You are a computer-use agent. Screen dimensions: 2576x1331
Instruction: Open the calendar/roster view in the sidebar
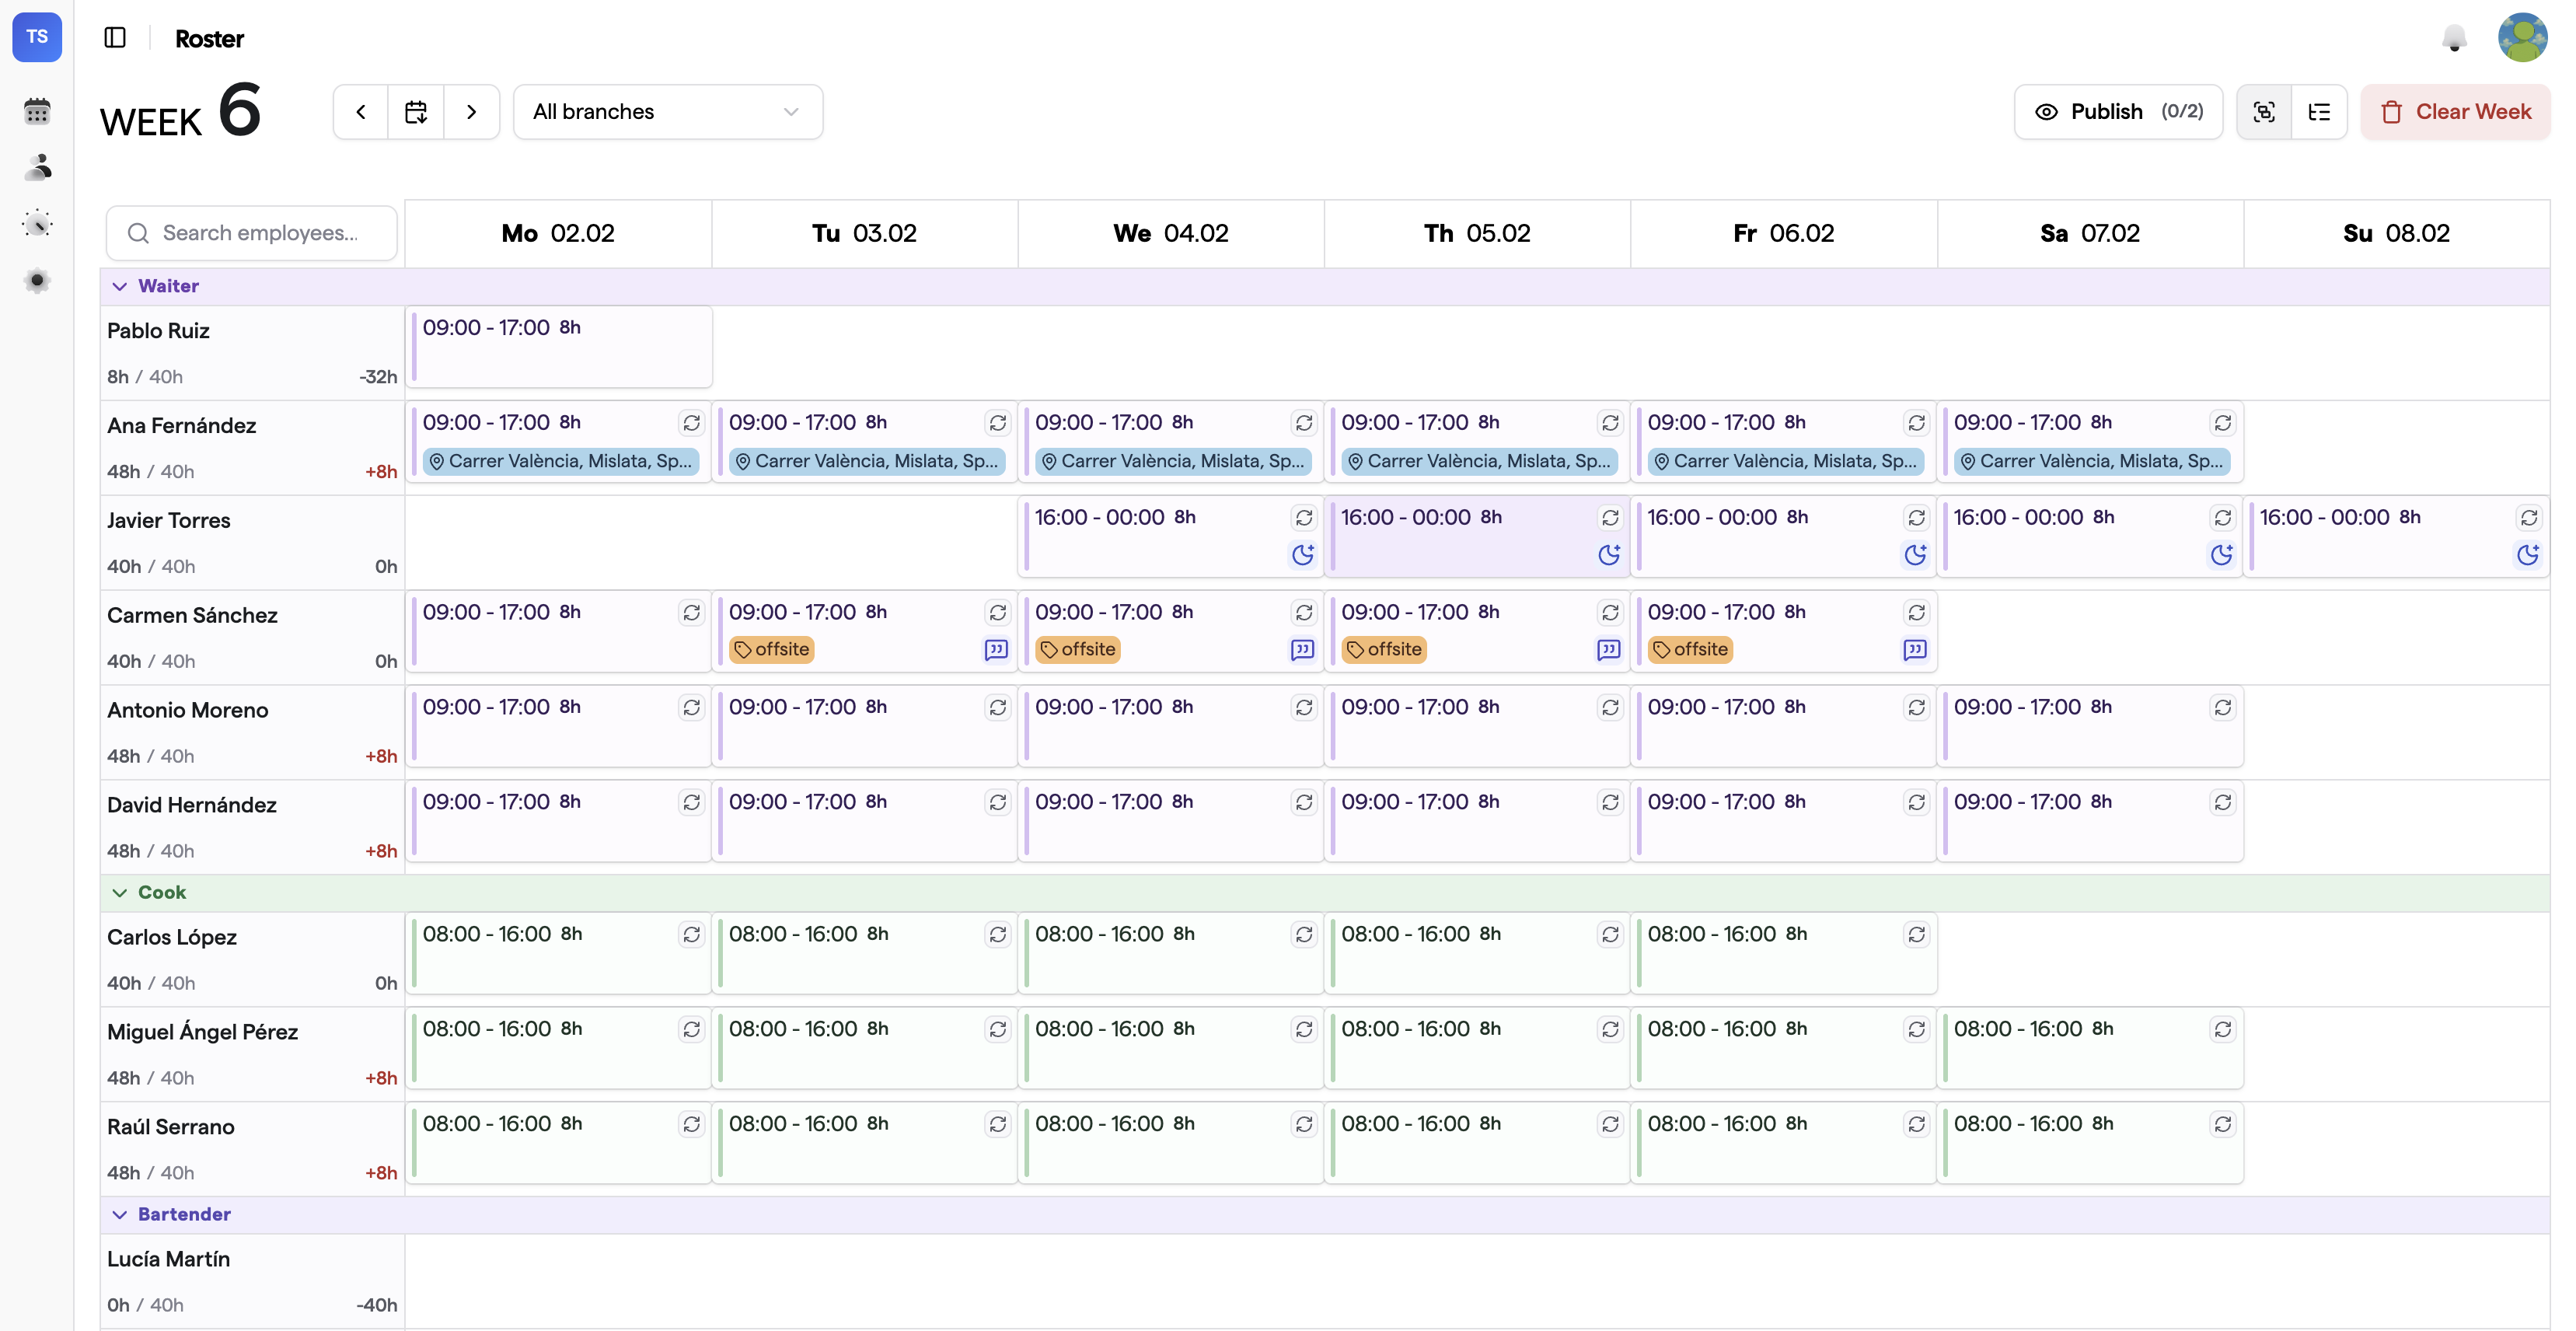pos(37,110)
